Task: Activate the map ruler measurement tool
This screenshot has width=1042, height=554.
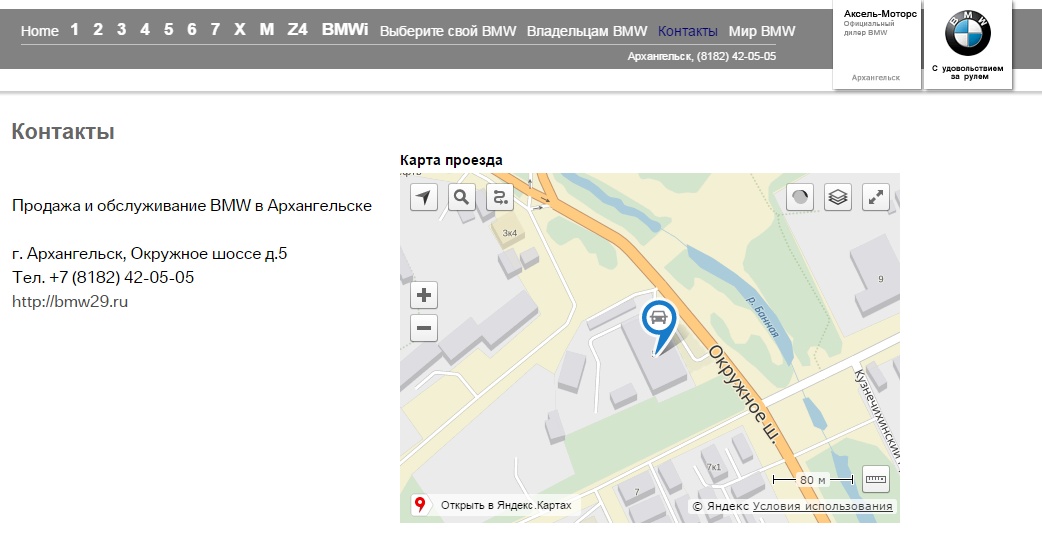Action: [x=876, y=480]
